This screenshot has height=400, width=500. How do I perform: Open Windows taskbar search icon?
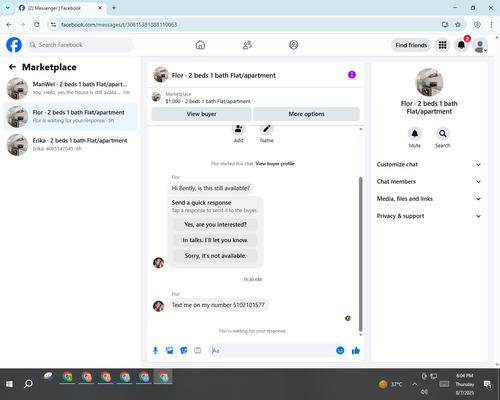click(28, 384)
